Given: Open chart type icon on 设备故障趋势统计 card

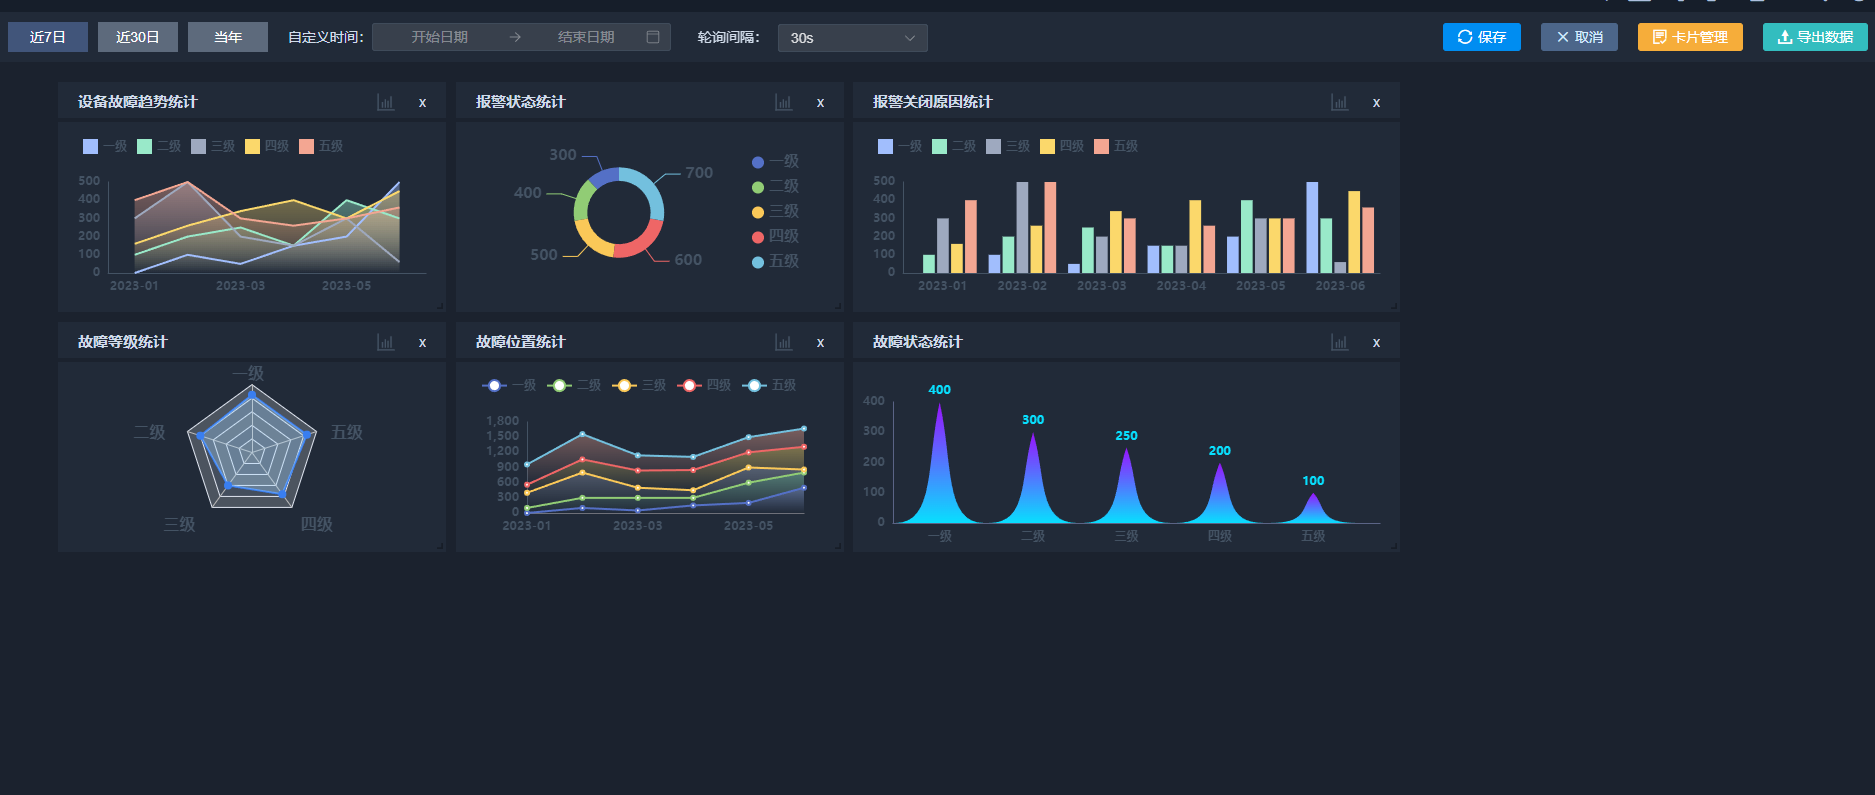Looking at the screenshot, I should 385,102.
